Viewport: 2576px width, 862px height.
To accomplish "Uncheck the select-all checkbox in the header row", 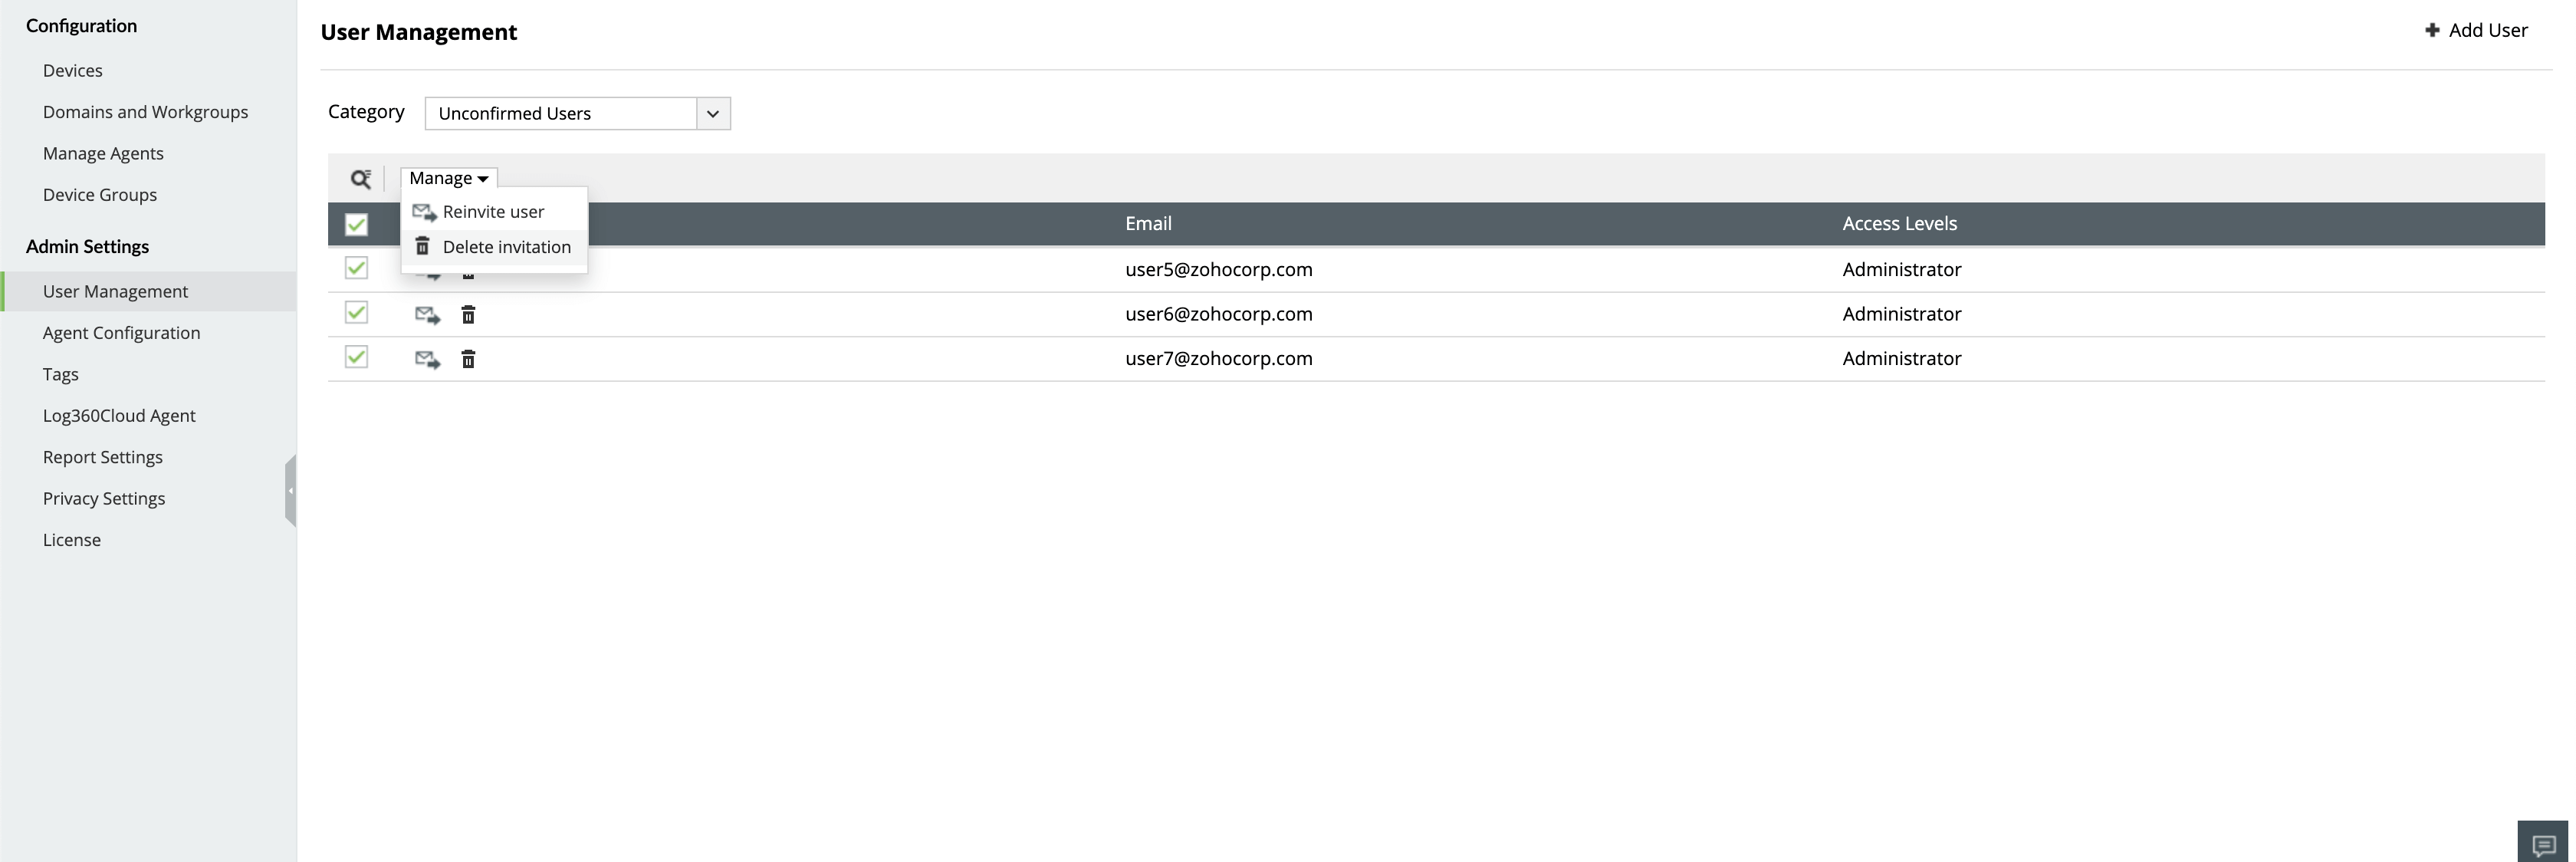I will pos(356,224).
